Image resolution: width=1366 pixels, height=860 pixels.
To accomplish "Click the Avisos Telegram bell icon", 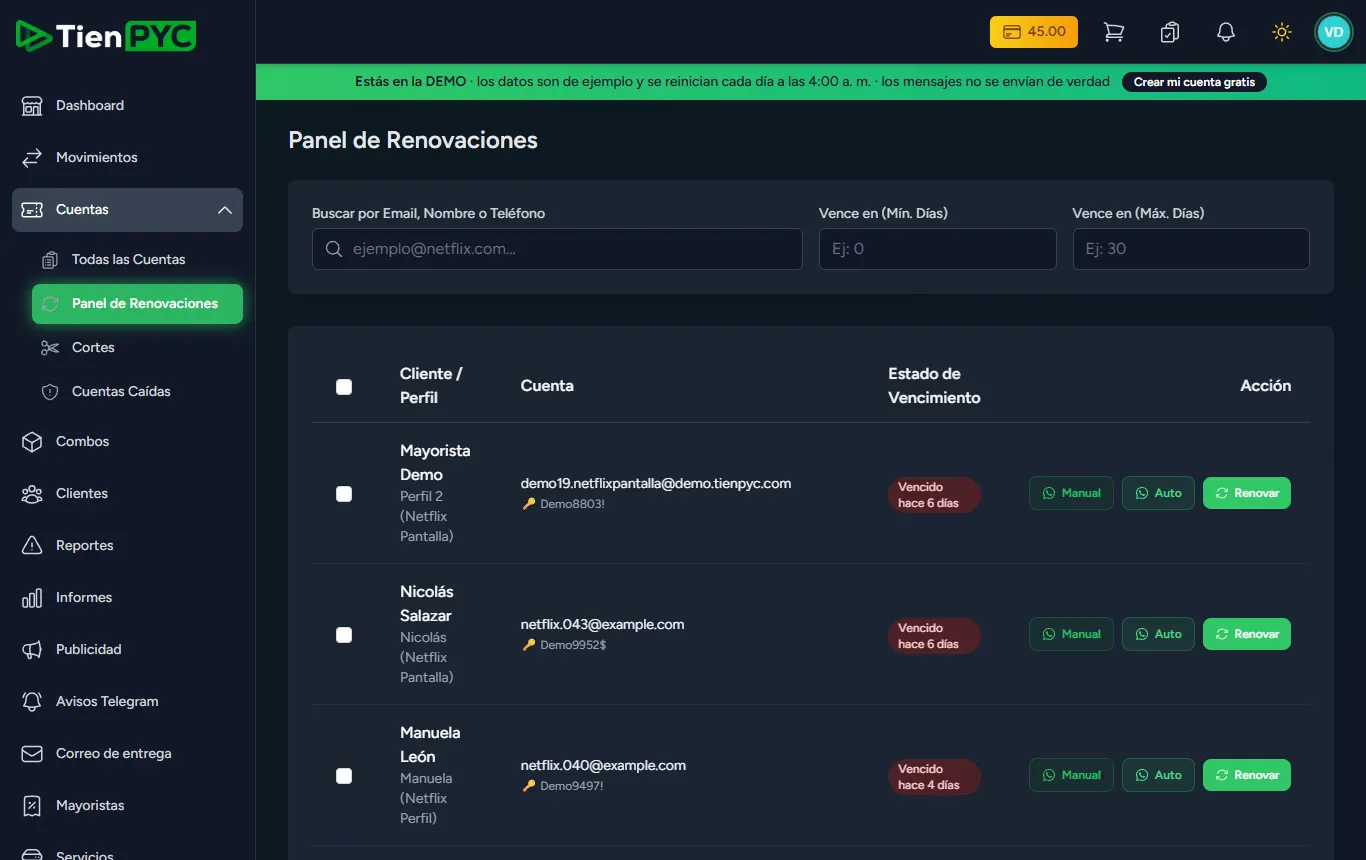I will (x=32, y=701).
